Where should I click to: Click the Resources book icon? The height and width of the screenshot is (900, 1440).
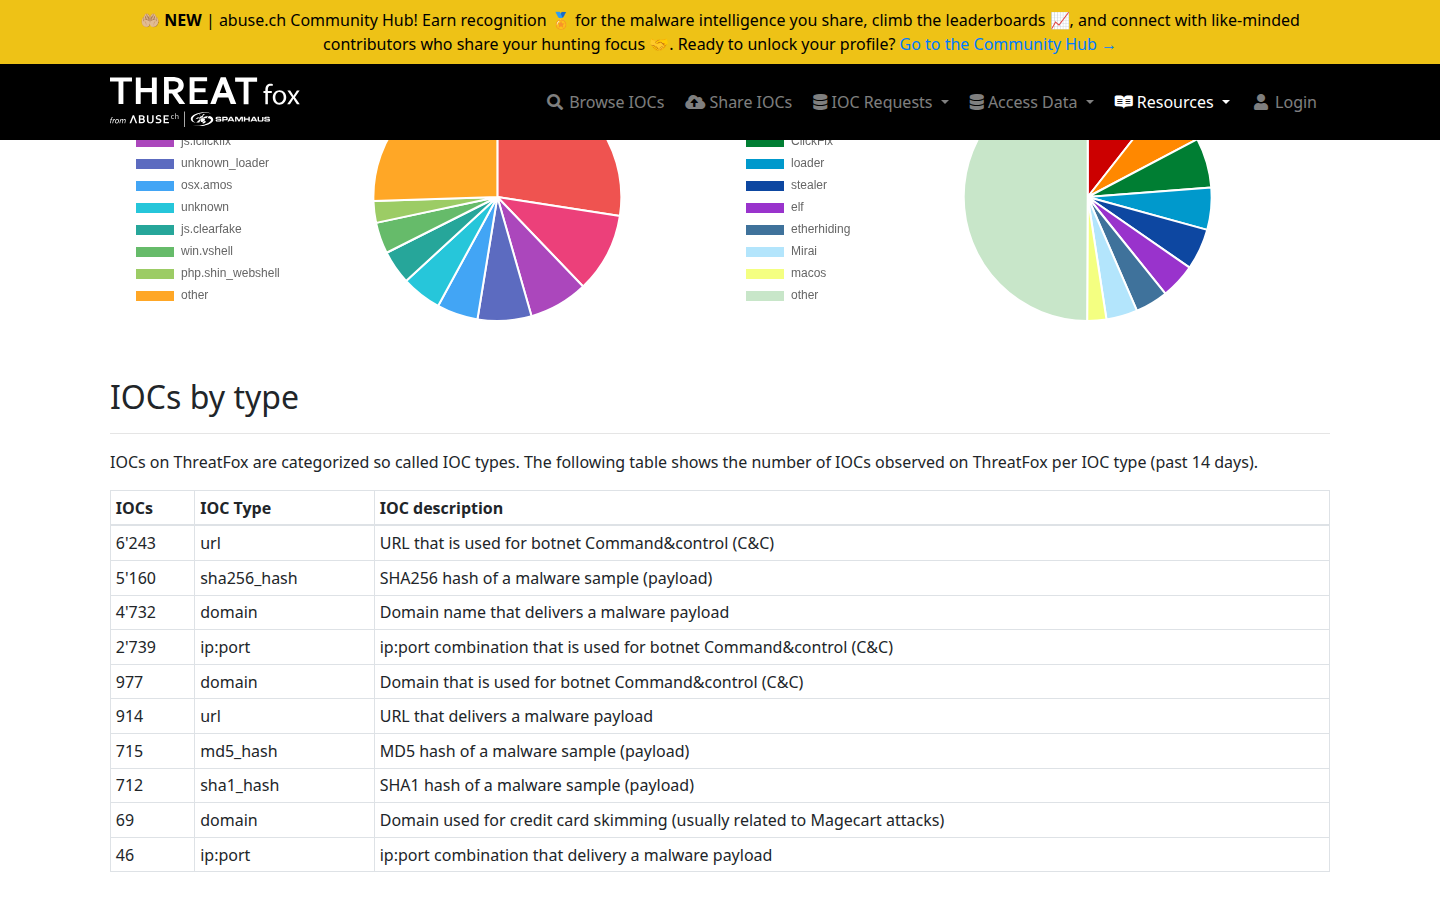click(x=1124, y=102)
